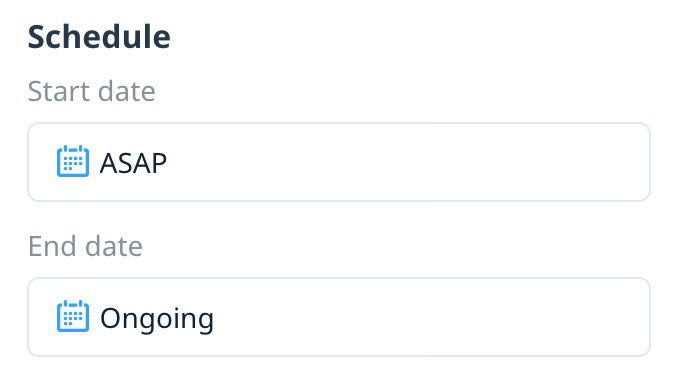Open the ASAP start date dropdown
This screenshot has height=382, width=674.
[339, 162]
